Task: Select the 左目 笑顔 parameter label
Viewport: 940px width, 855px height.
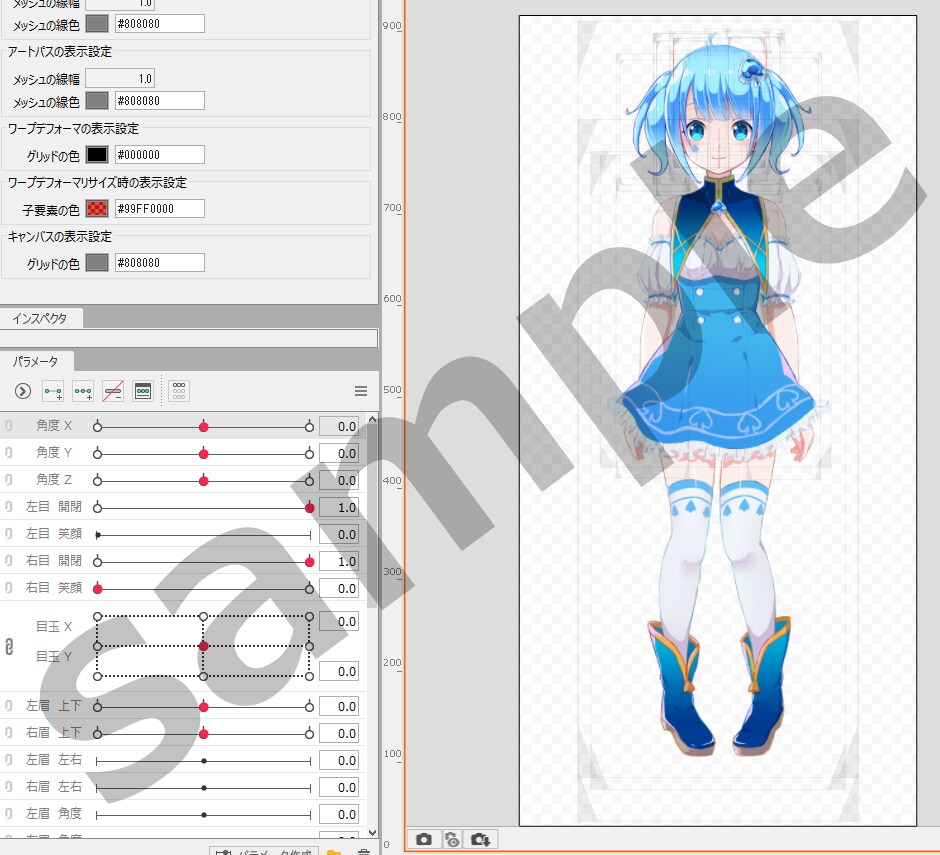Action: click(54, 534)
